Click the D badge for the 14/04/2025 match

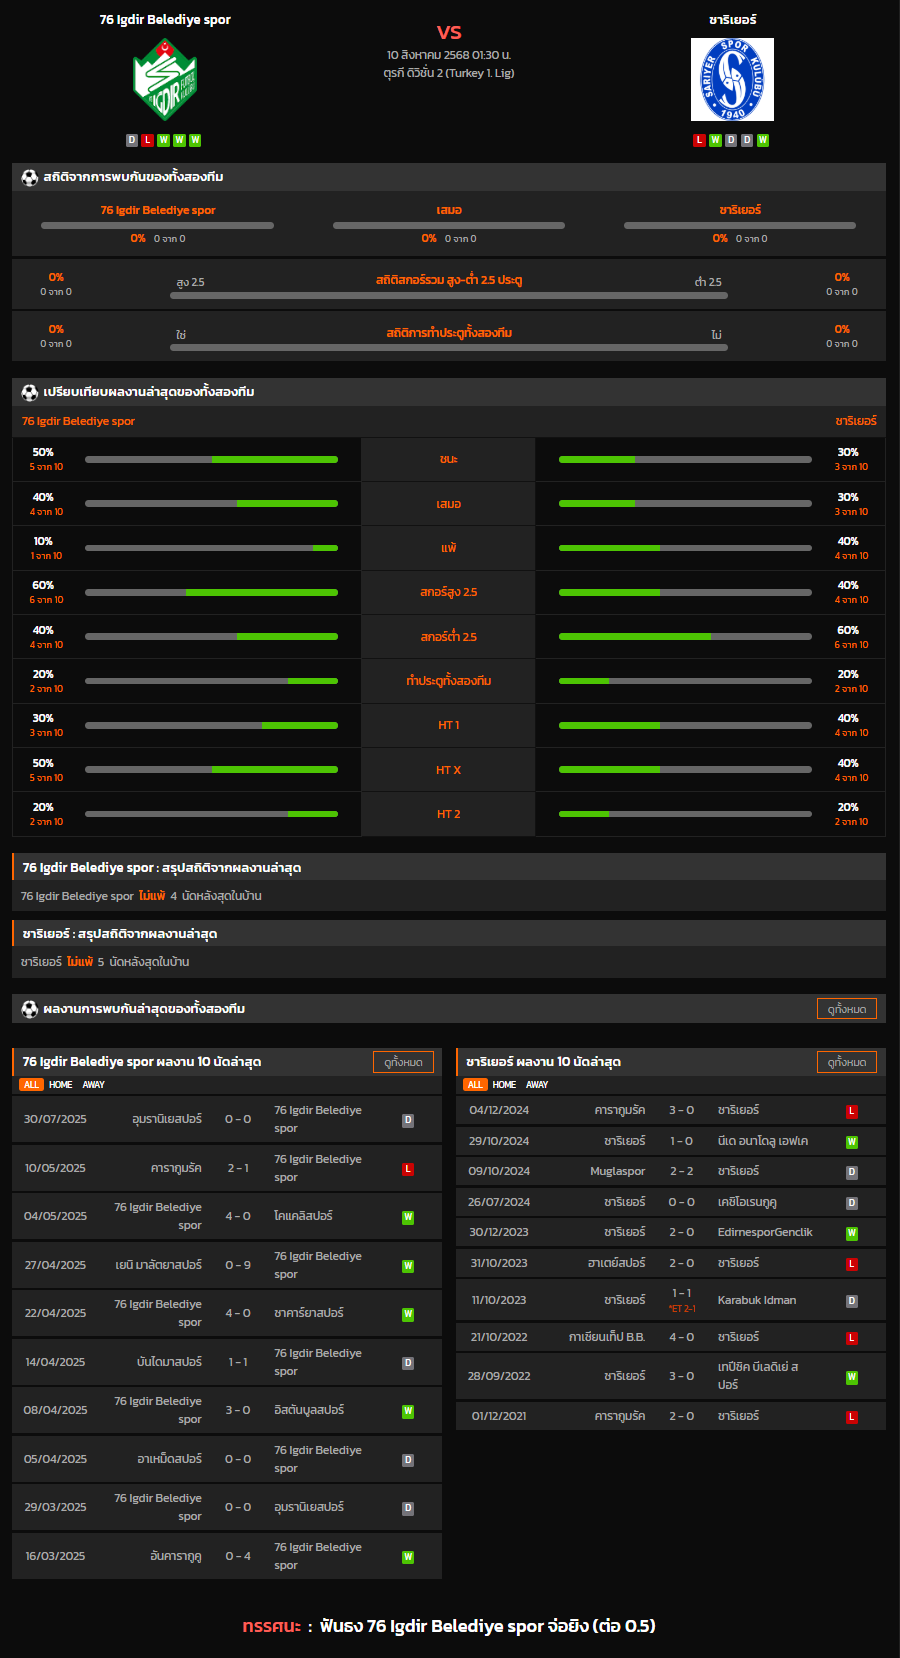click(x=408, y=1363)
